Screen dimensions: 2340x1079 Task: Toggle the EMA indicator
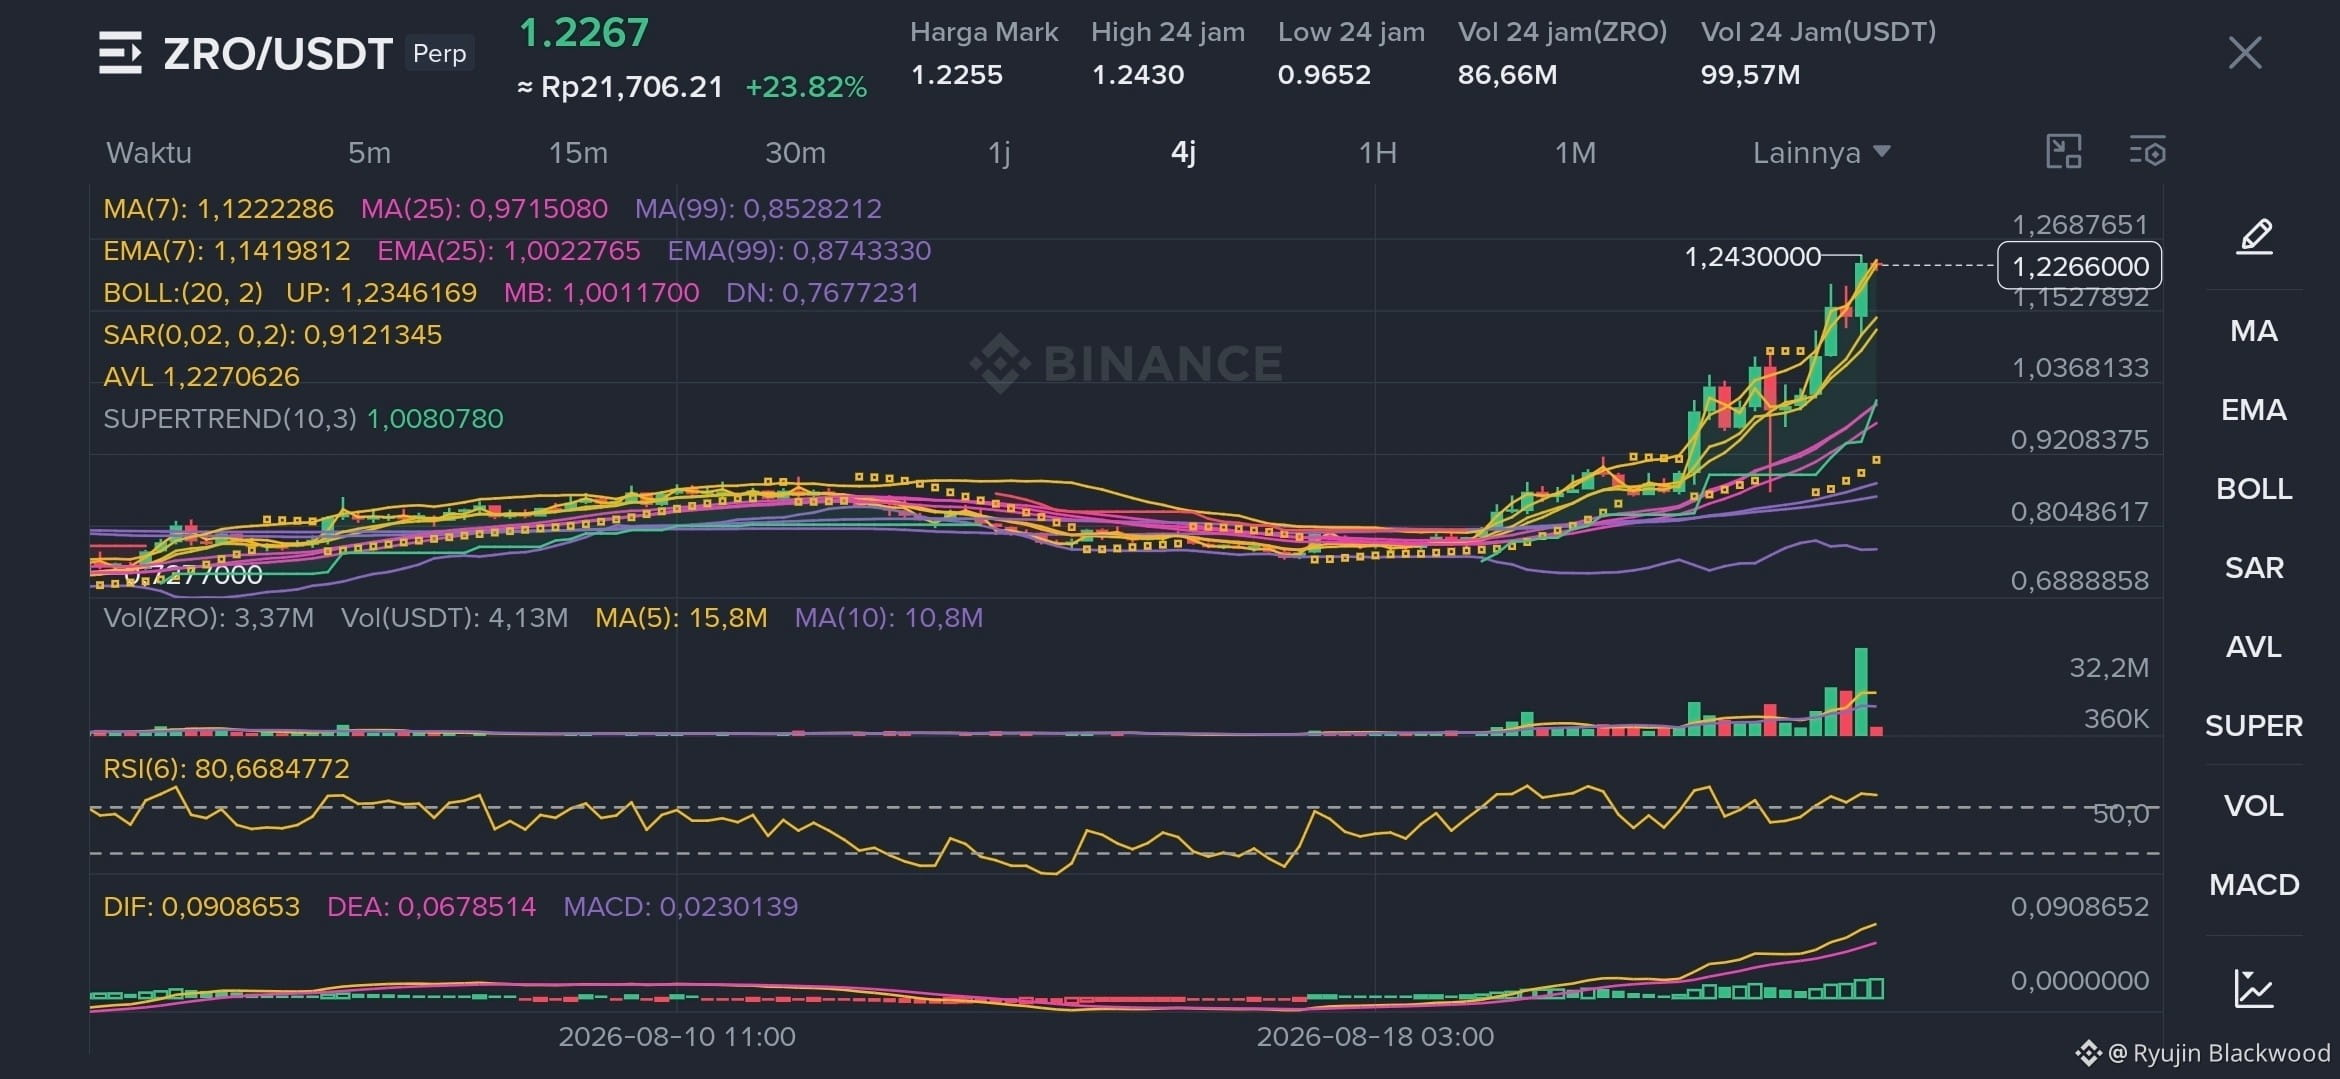pyautogui.click(x=2254, y=410)
